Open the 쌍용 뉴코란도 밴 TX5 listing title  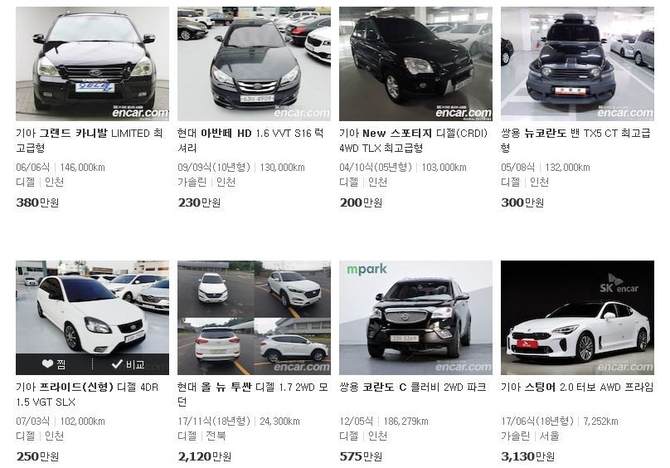coord(576,141)
